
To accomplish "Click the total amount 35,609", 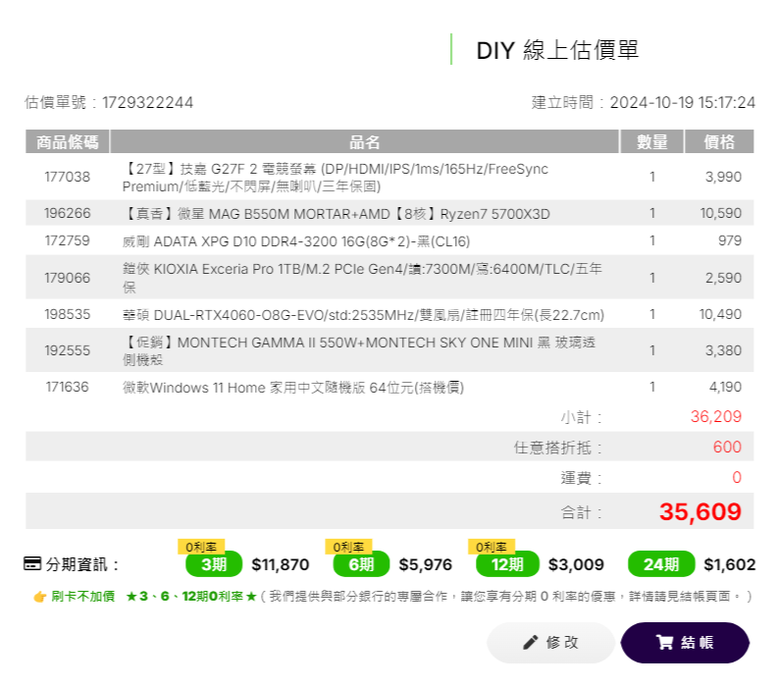I will click(700, 511).
